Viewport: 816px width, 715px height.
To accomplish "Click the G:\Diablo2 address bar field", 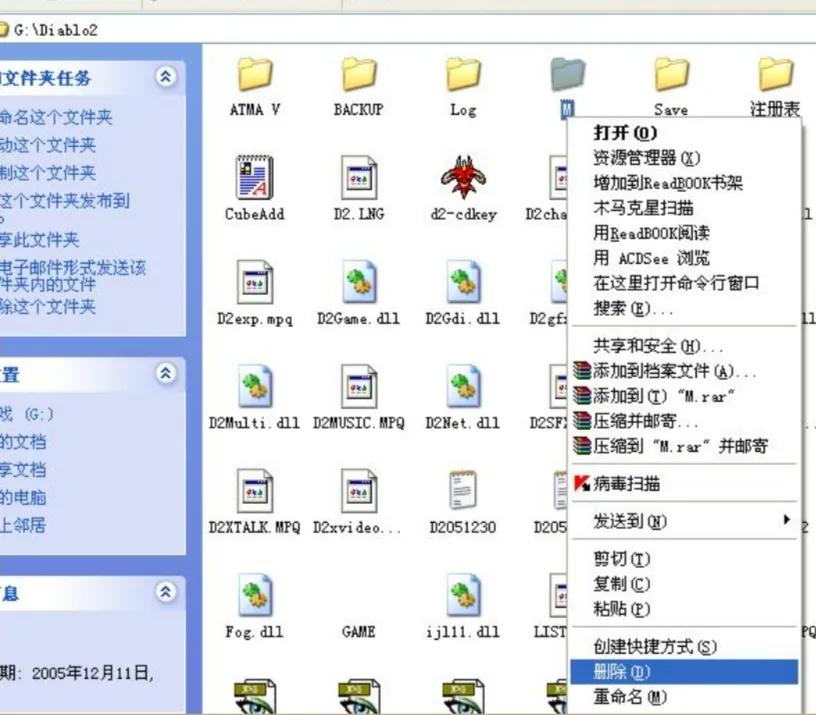I will 408,30.
